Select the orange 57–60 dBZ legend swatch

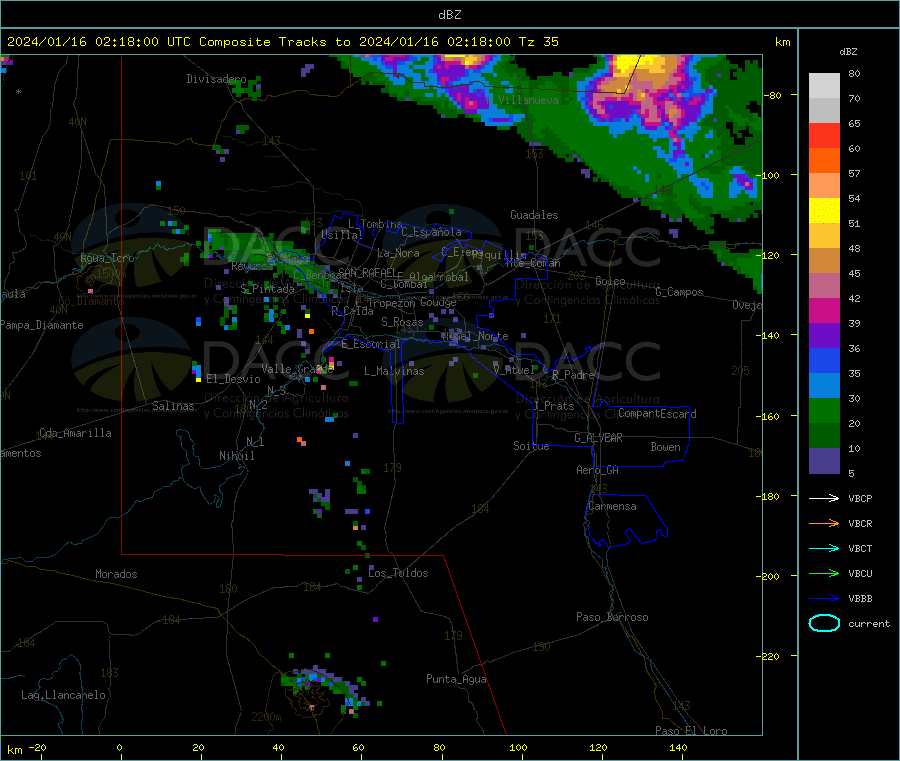(824, 161)
